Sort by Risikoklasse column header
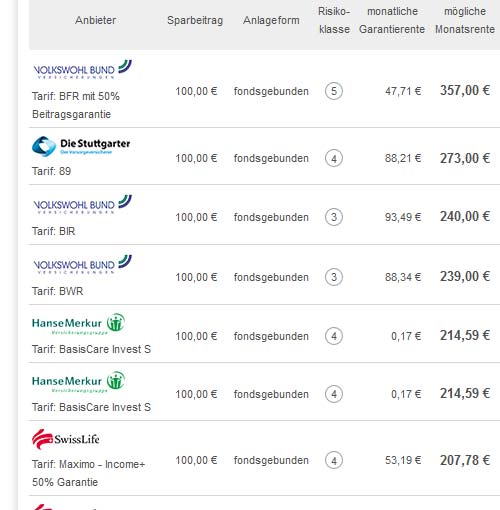Image resolution: width=500 pixels, height=510 pixels. tap(334, 20)
